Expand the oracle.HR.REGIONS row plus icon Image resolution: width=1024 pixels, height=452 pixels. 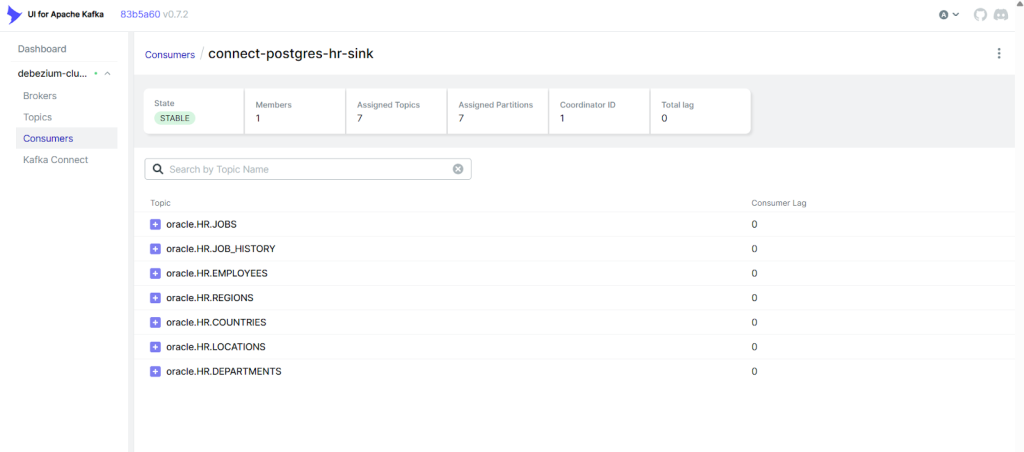click(155, 298)
